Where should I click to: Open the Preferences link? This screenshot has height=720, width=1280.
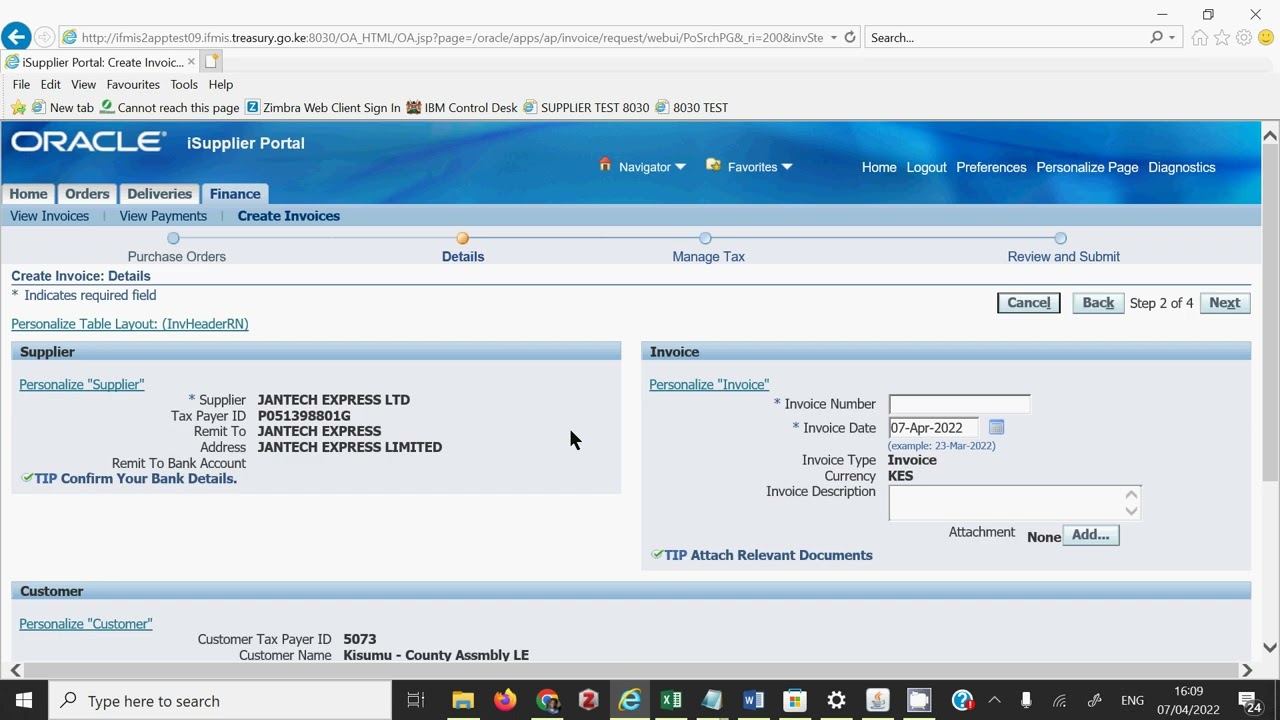[x=991, y=167]
